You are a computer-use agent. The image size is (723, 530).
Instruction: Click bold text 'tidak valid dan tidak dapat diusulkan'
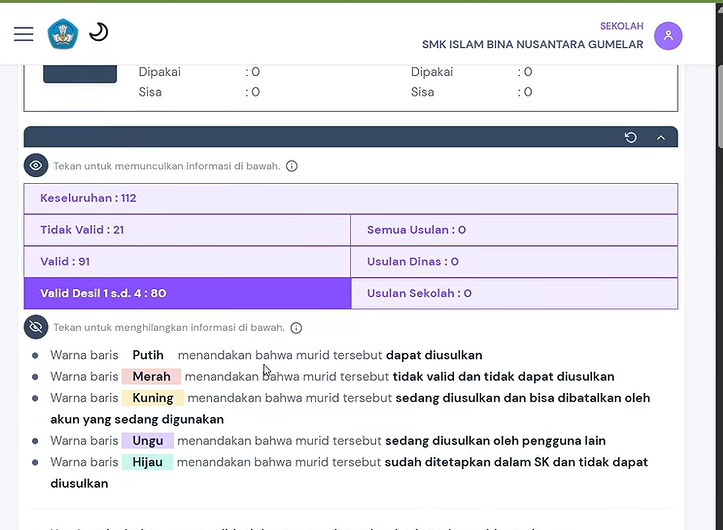[x=504, y=376]
